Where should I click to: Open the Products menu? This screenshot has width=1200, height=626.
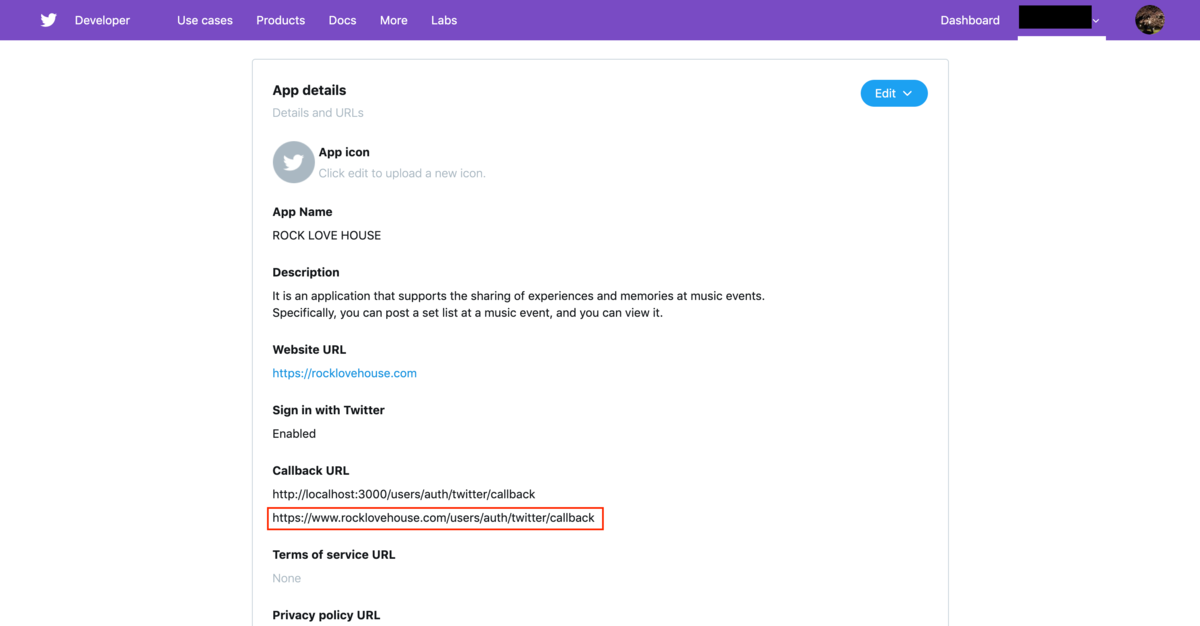point(281,20)
